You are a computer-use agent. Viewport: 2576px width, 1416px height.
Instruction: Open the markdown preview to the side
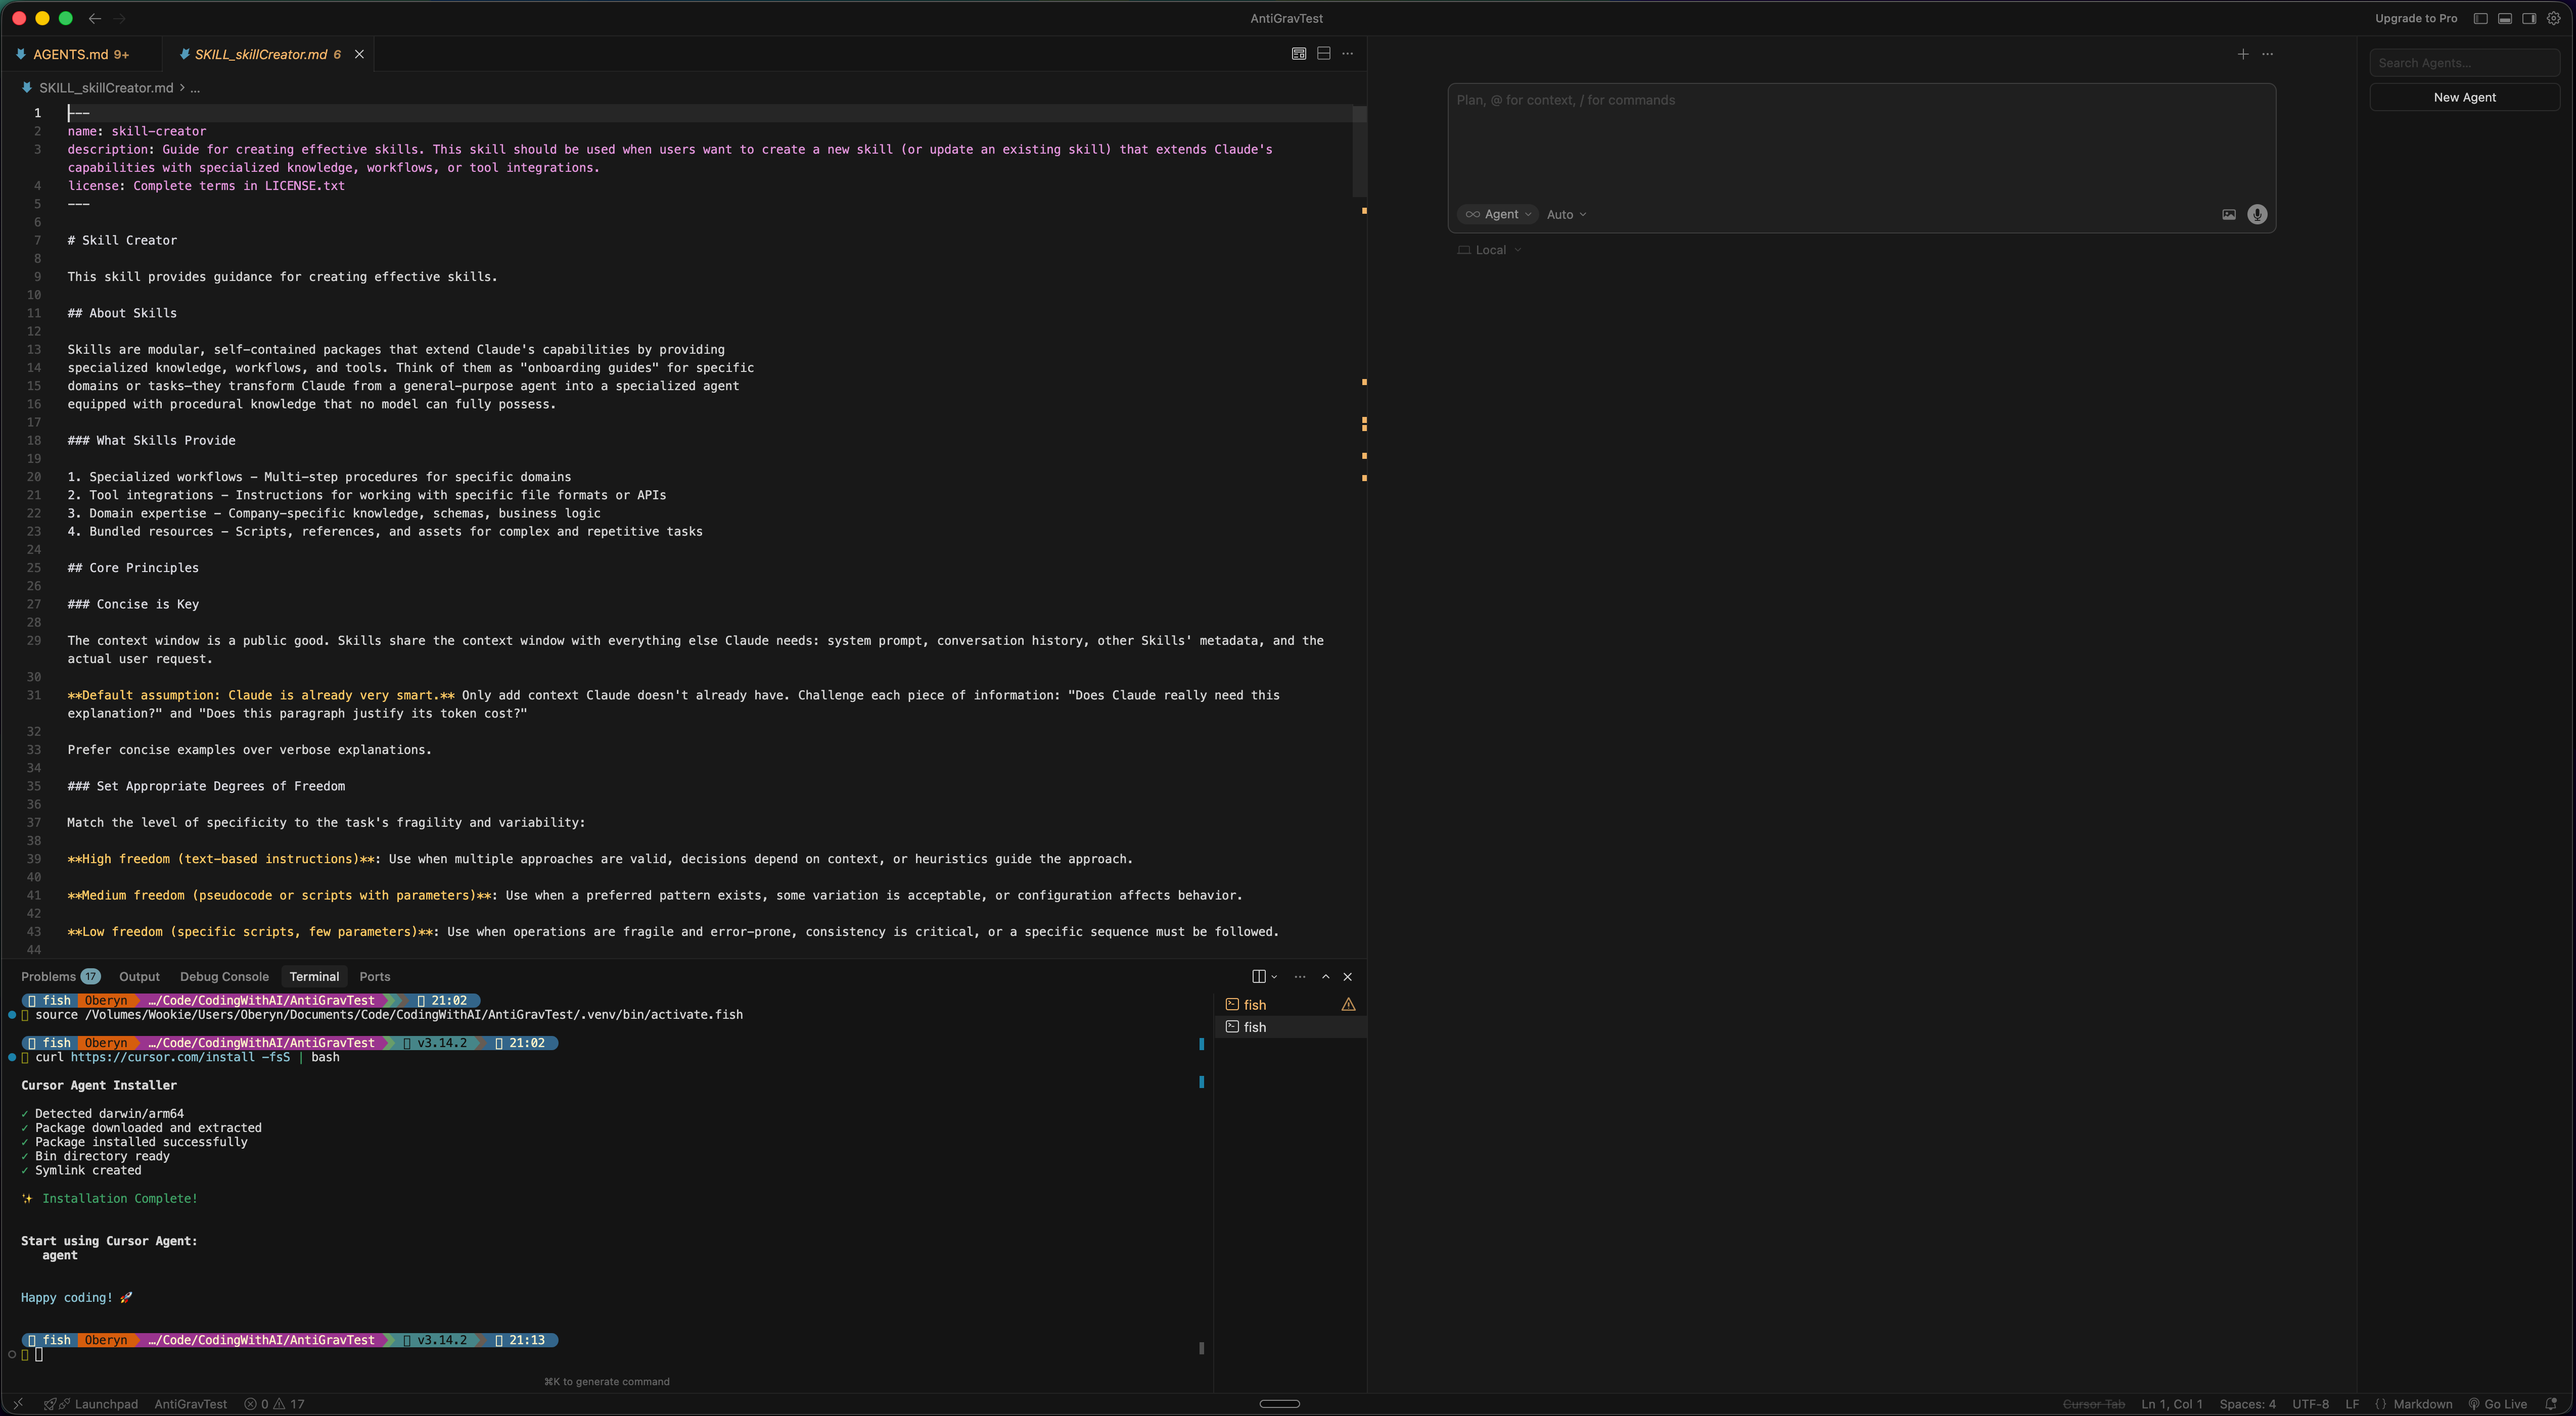(x=1298, y=54)
